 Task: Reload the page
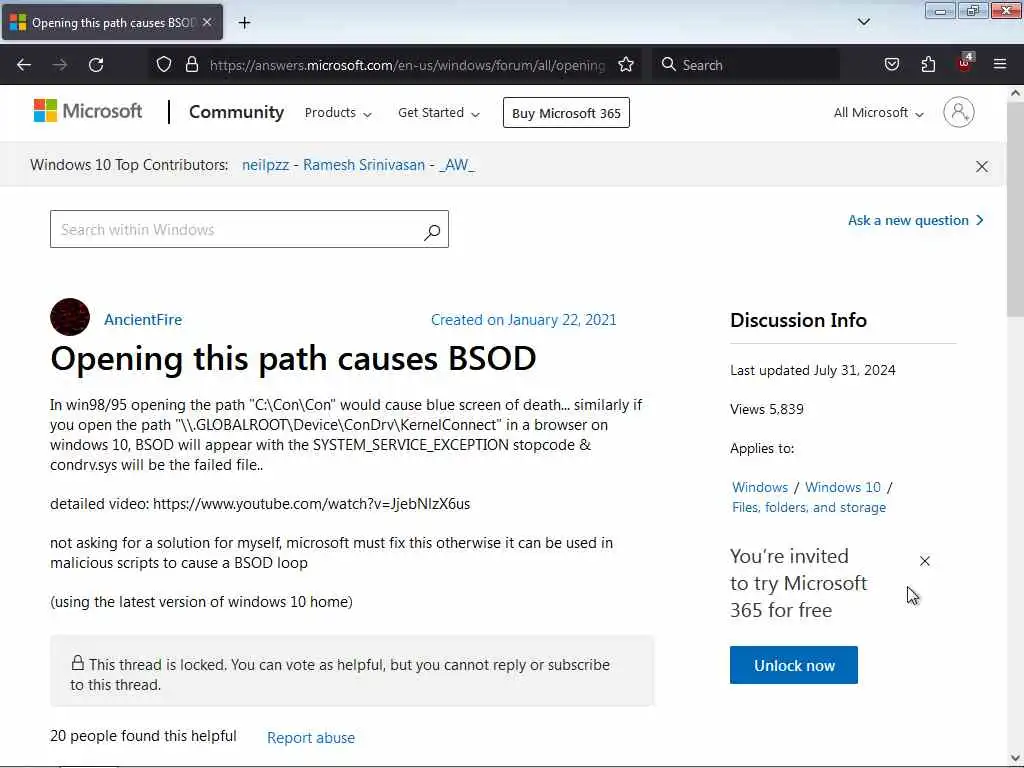pyautogui.click(x=96, y=65)
